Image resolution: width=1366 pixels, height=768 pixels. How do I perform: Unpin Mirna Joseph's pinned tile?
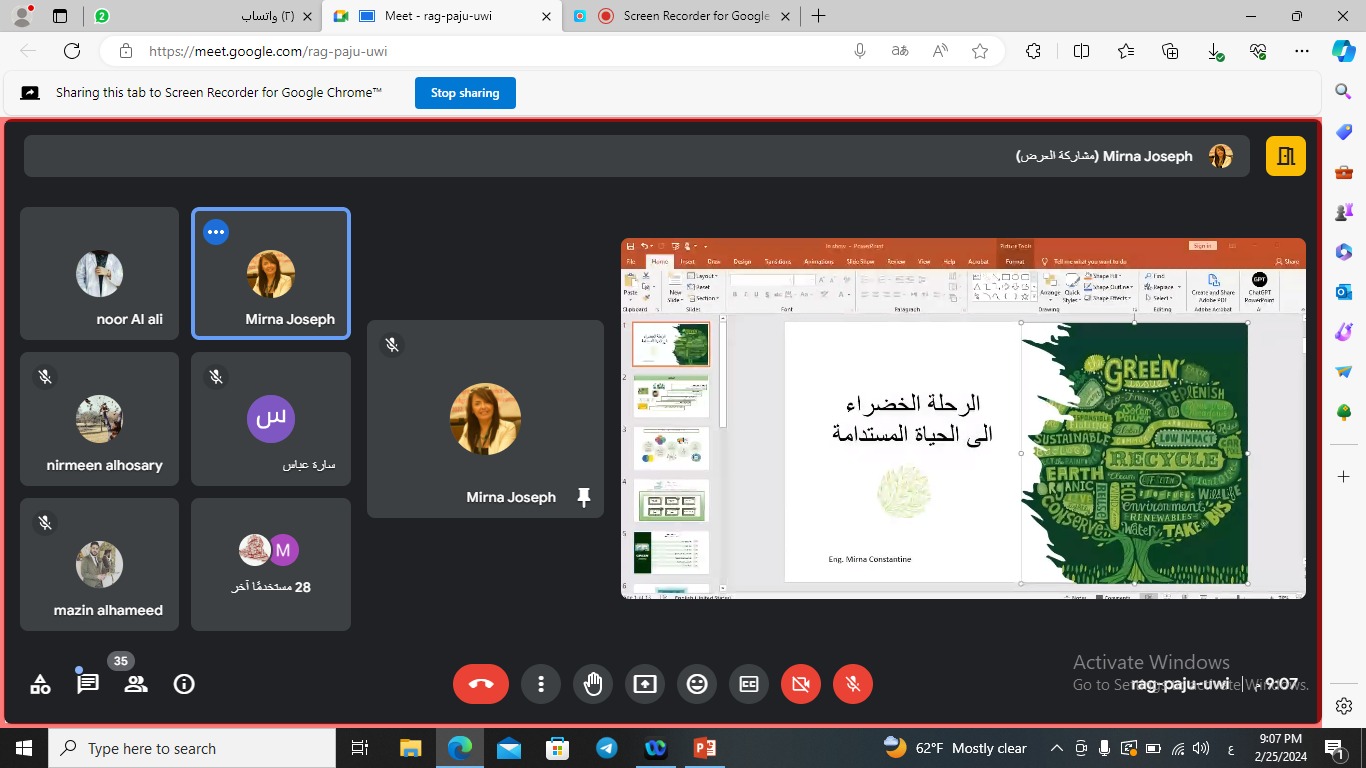coord(584,497)
